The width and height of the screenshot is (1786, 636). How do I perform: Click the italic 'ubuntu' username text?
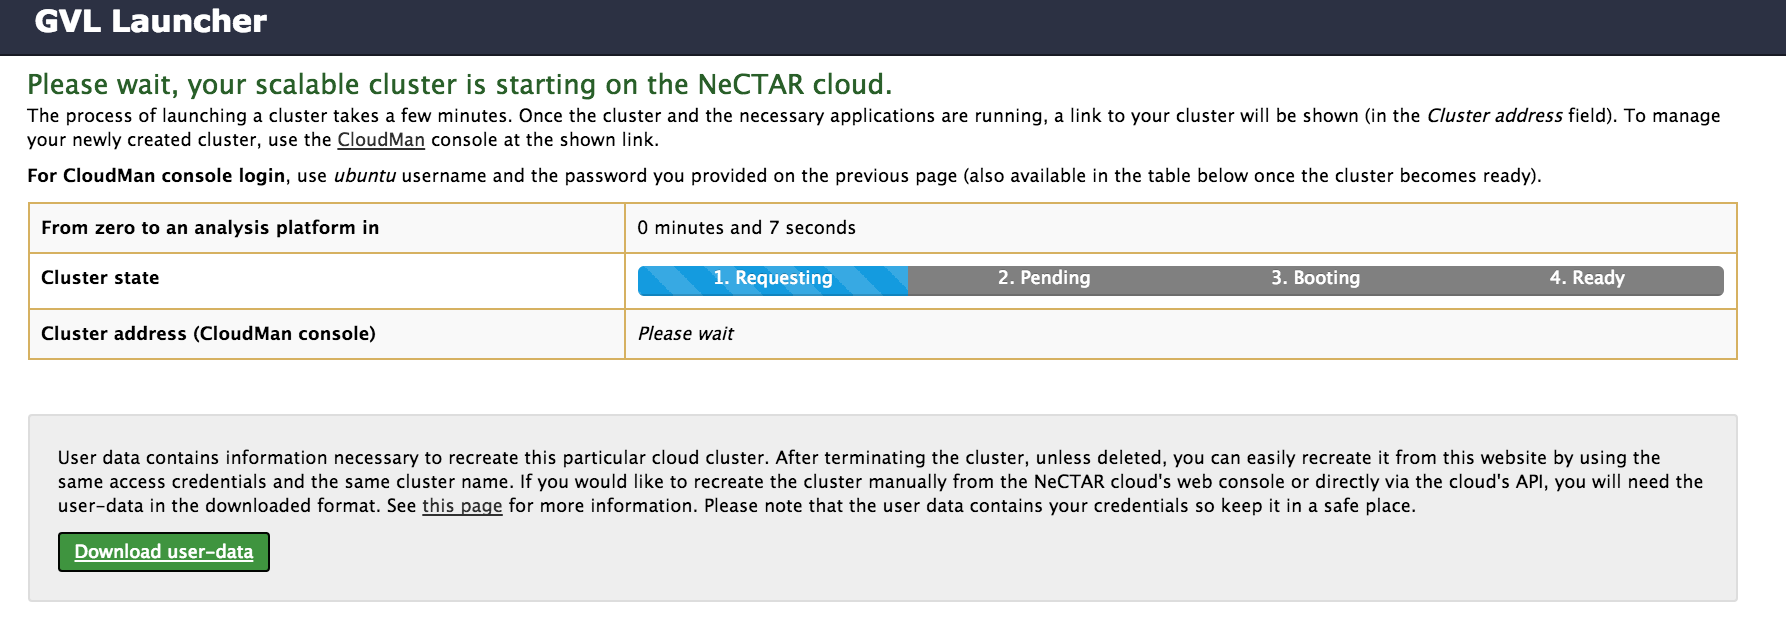pos(364,176)
